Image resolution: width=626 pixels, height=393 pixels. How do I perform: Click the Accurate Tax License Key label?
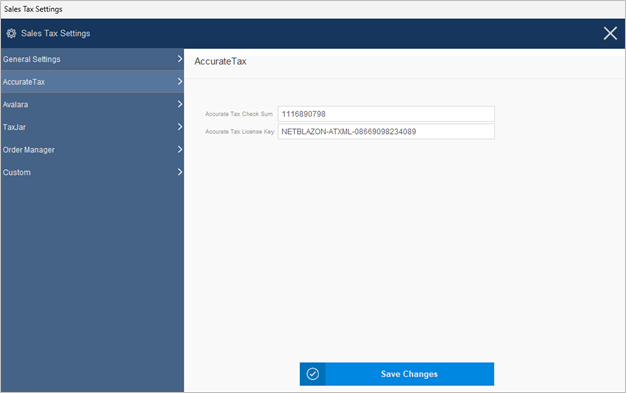coord(240,131)
